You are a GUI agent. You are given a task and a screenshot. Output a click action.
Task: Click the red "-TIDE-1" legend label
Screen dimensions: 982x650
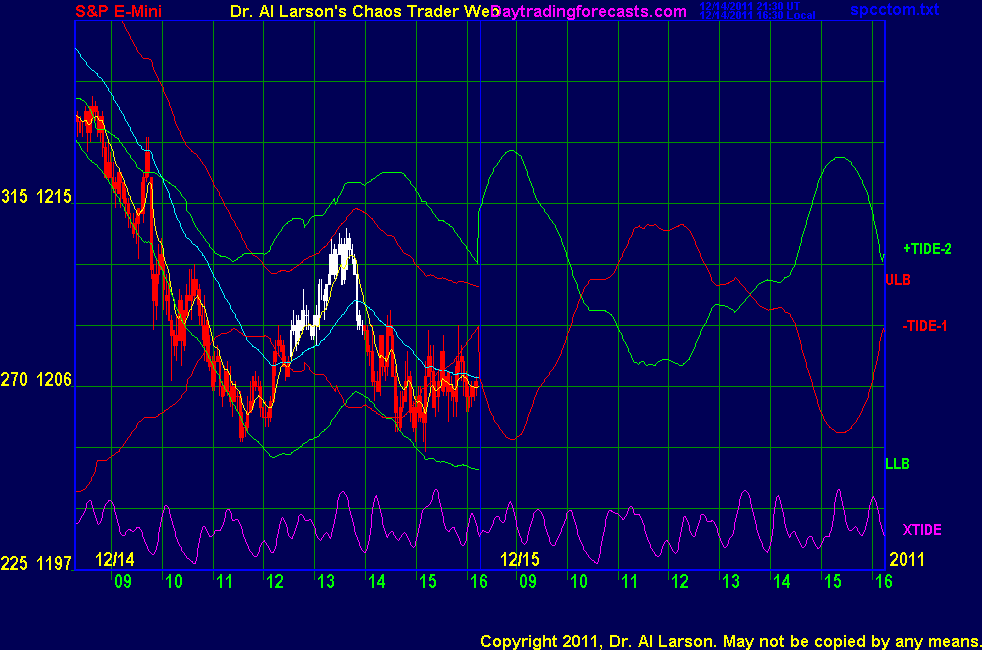[924, 326]
